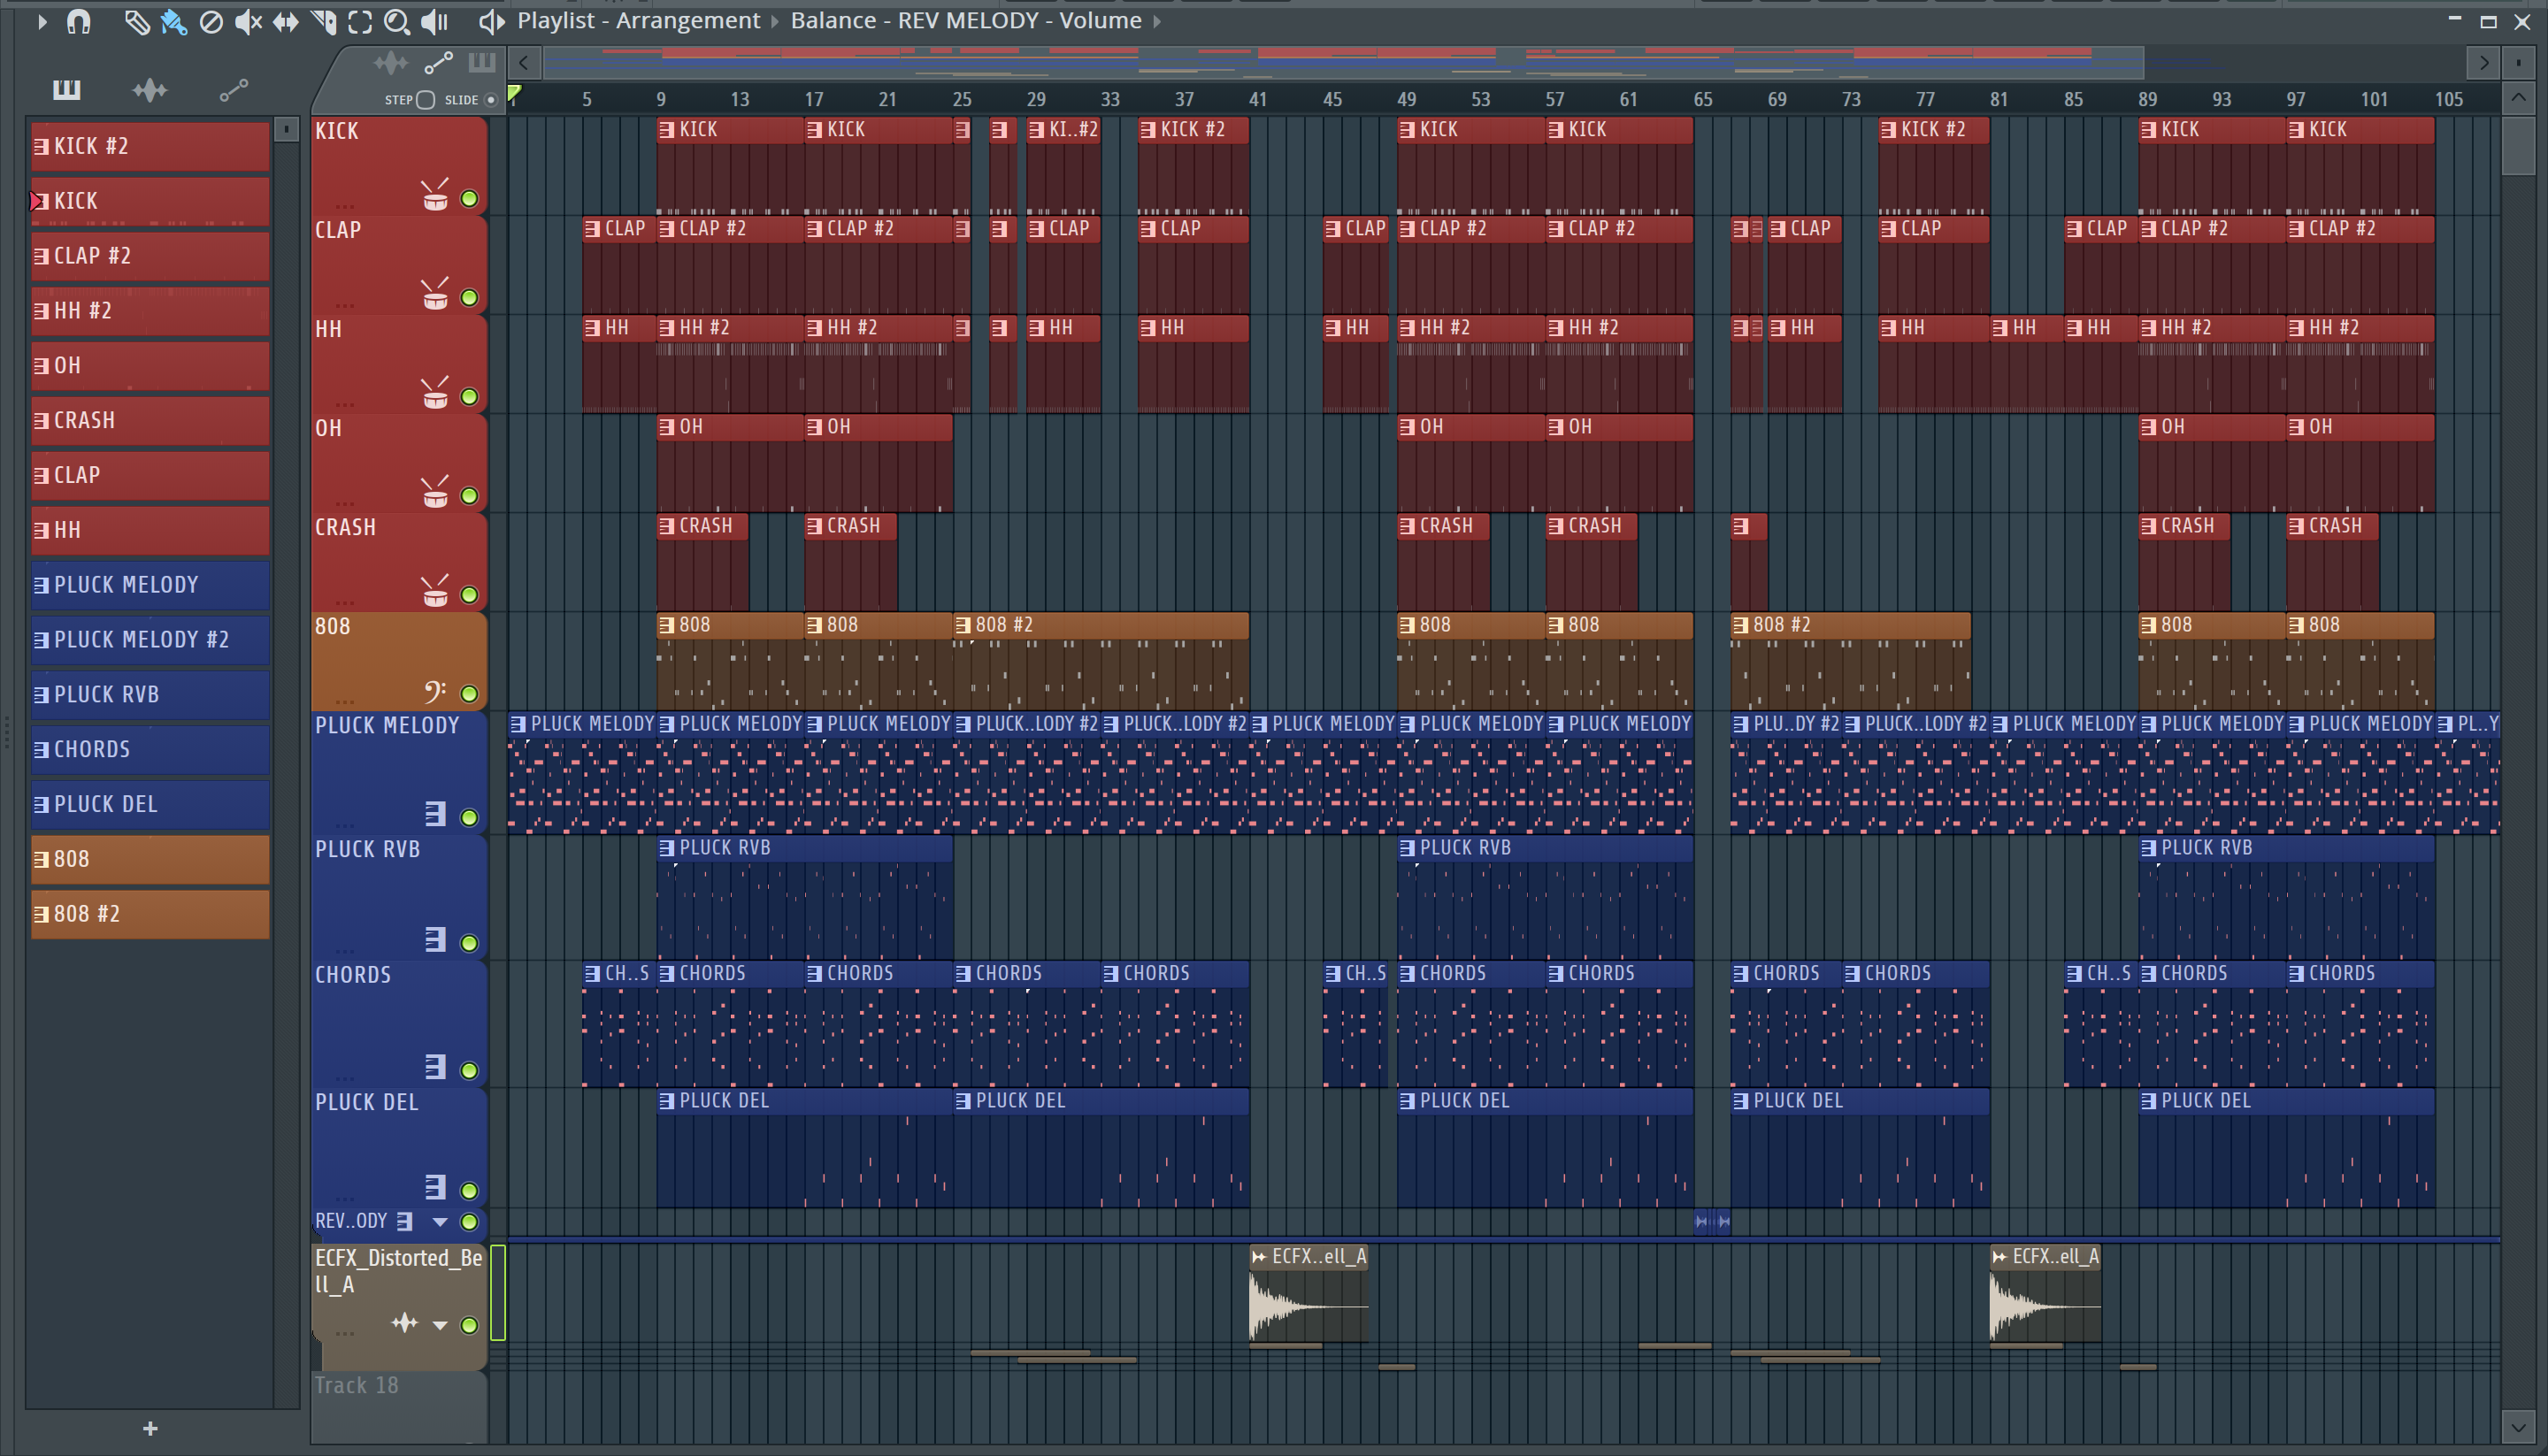Select the Slip tool

point(285,21)
